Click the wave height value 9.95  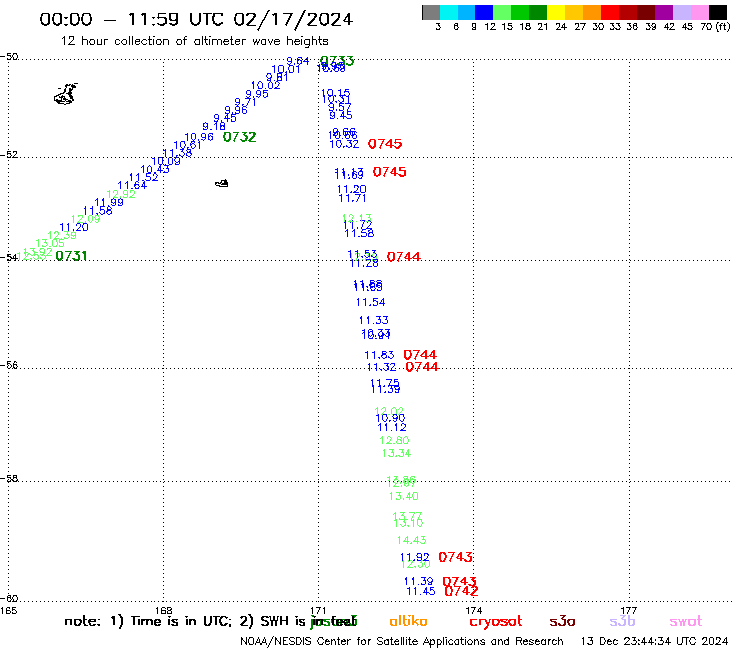[257, 94]
